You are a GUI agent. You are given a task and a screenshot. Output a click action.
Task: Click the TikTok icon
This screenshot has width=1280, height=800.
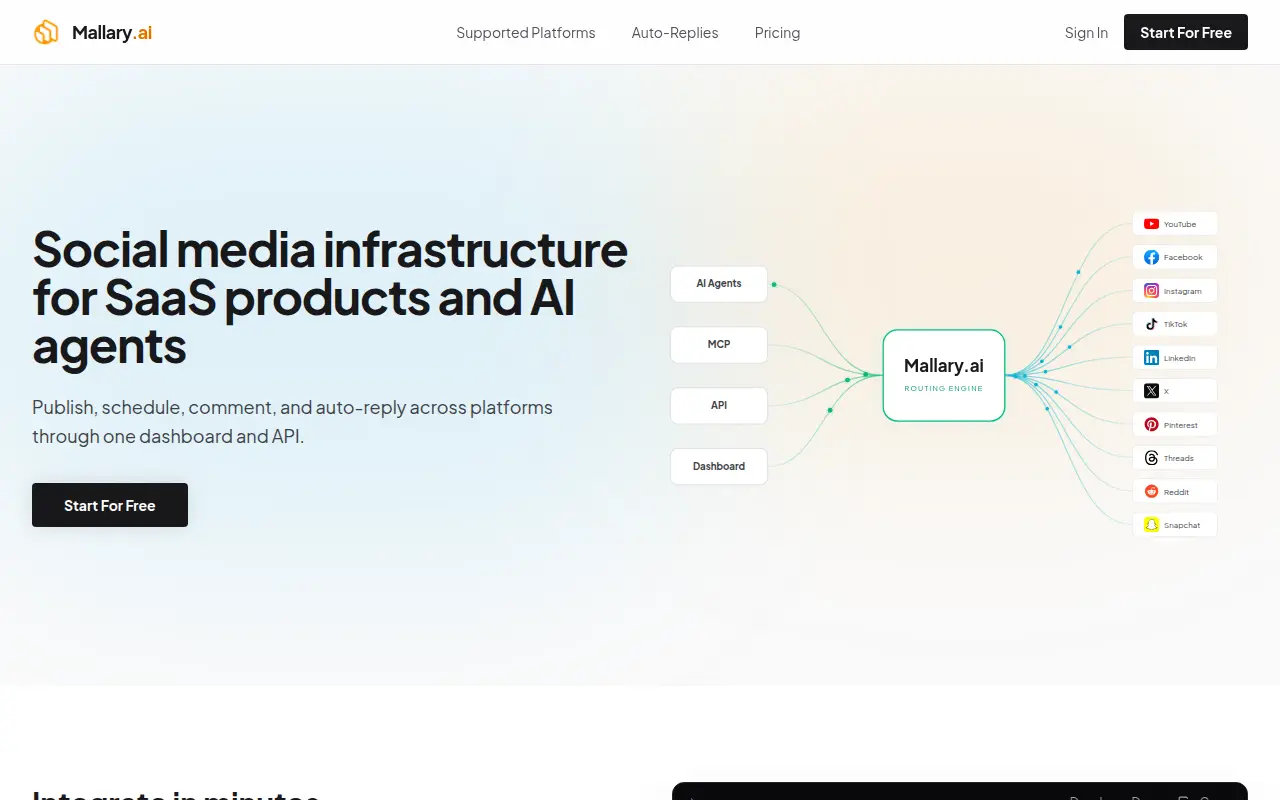click(1151, 324)
